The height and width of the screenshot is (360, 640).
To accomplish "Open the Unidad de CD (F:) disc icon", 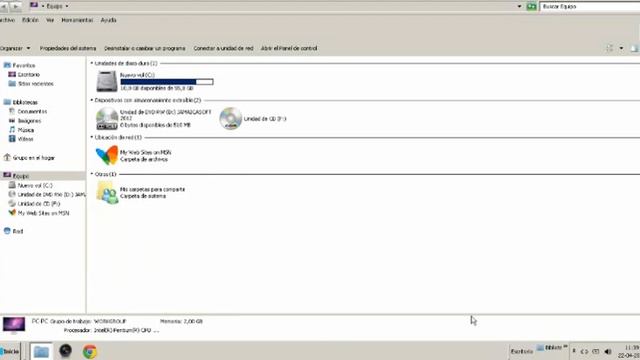I will click(x=231, y=118).
